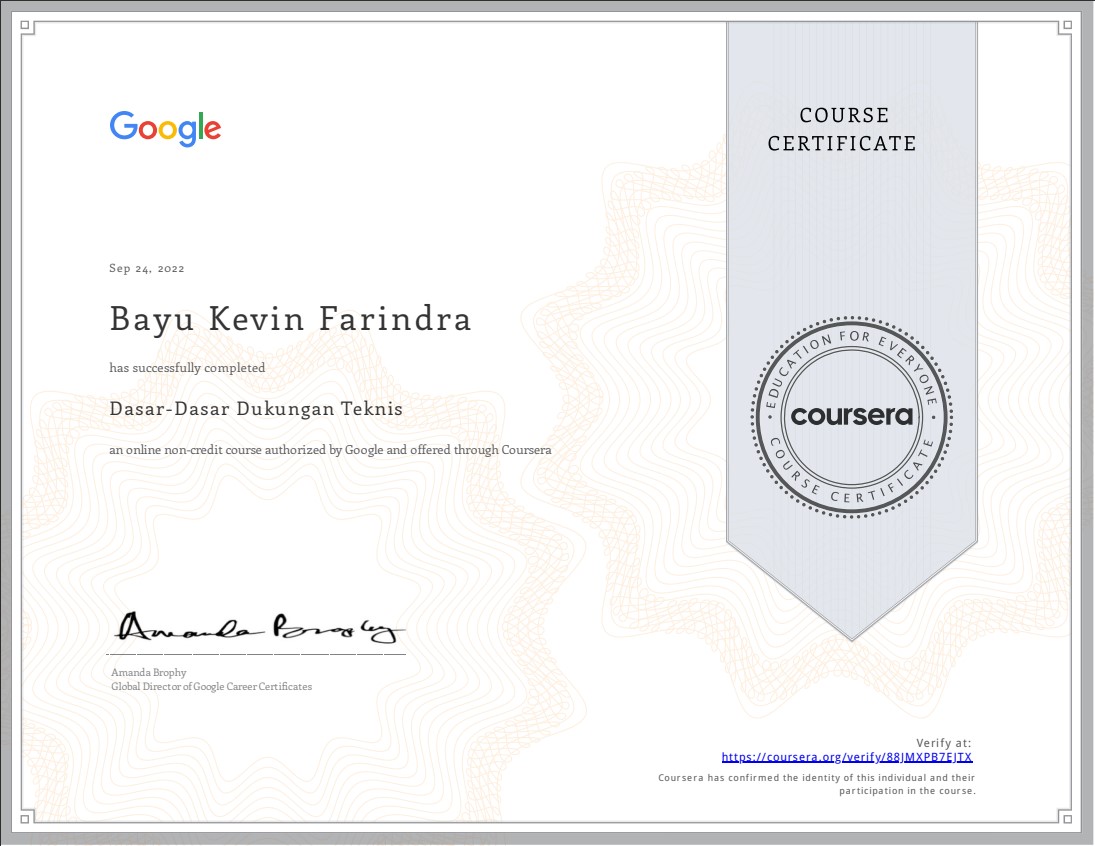The height and width of the screenshot is (846, 1095).
Task: Click the pointed bottom tip of the ribbon
Action: (x=852, y=636)
